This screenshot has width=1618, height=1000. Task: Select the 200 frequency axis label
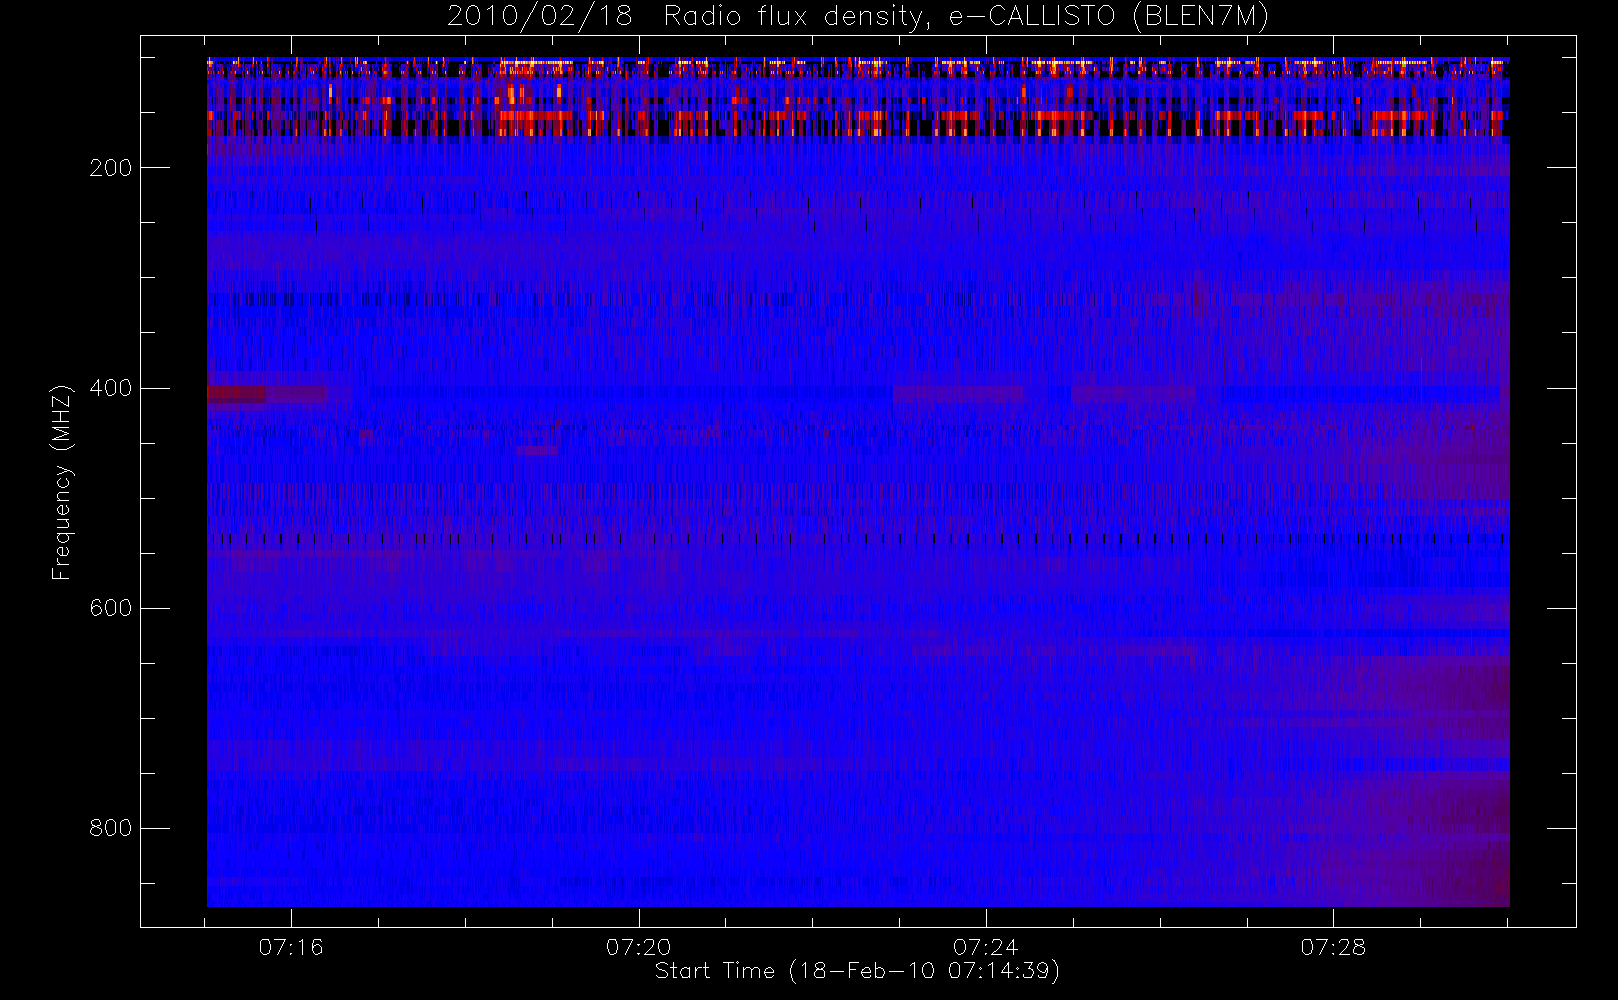pos(111,168)
